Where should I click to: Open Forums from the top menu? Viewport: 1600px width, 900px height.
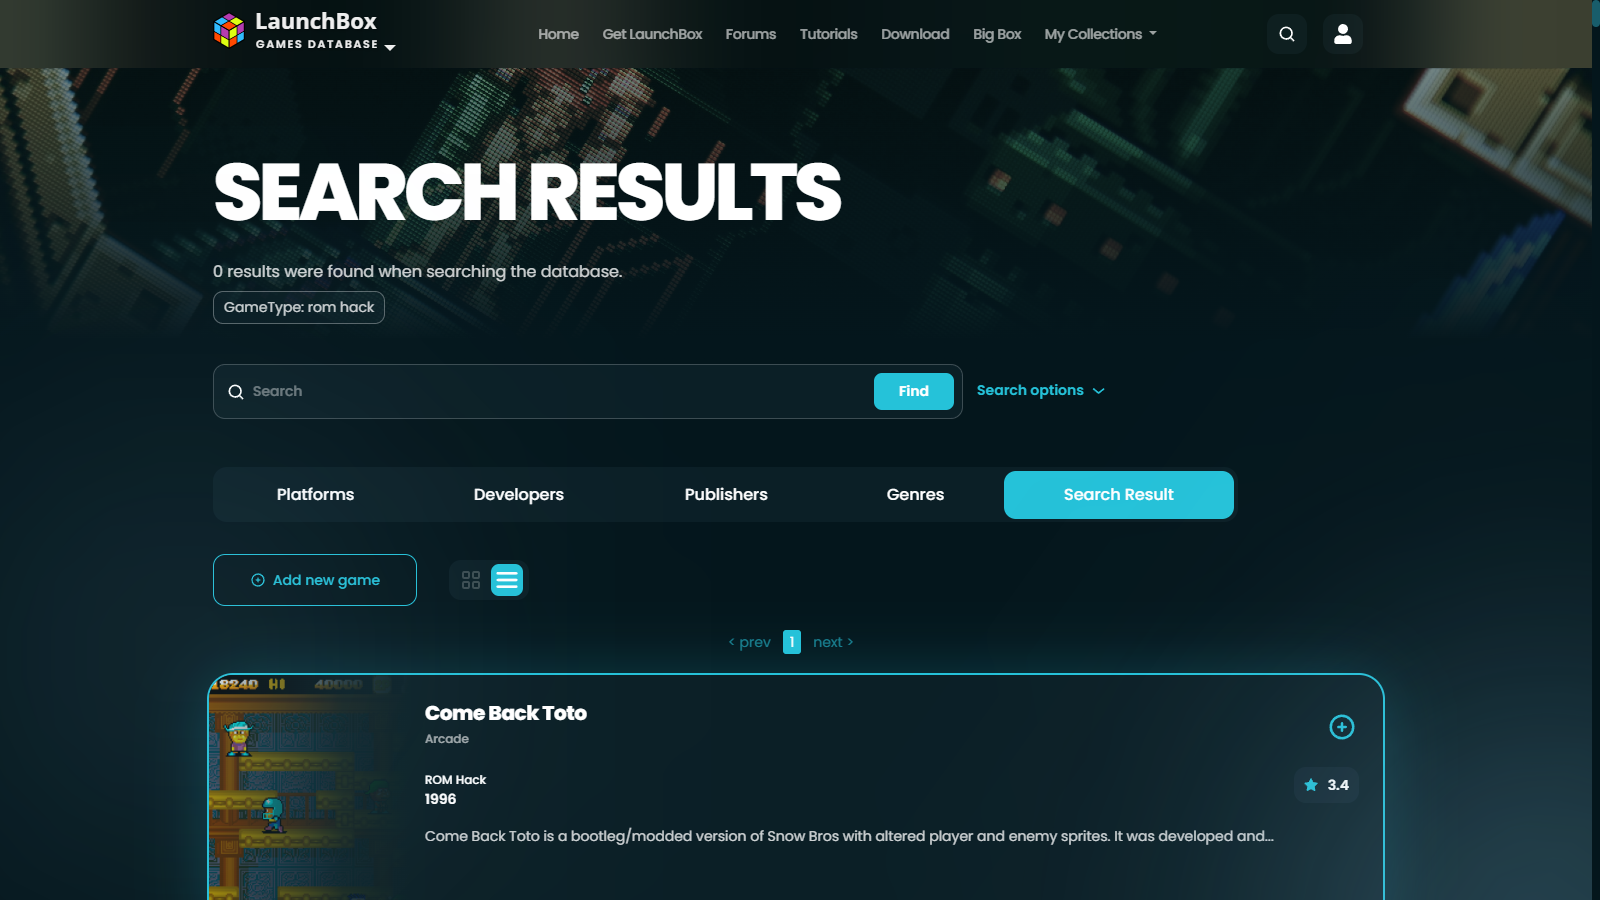point(750,34)
